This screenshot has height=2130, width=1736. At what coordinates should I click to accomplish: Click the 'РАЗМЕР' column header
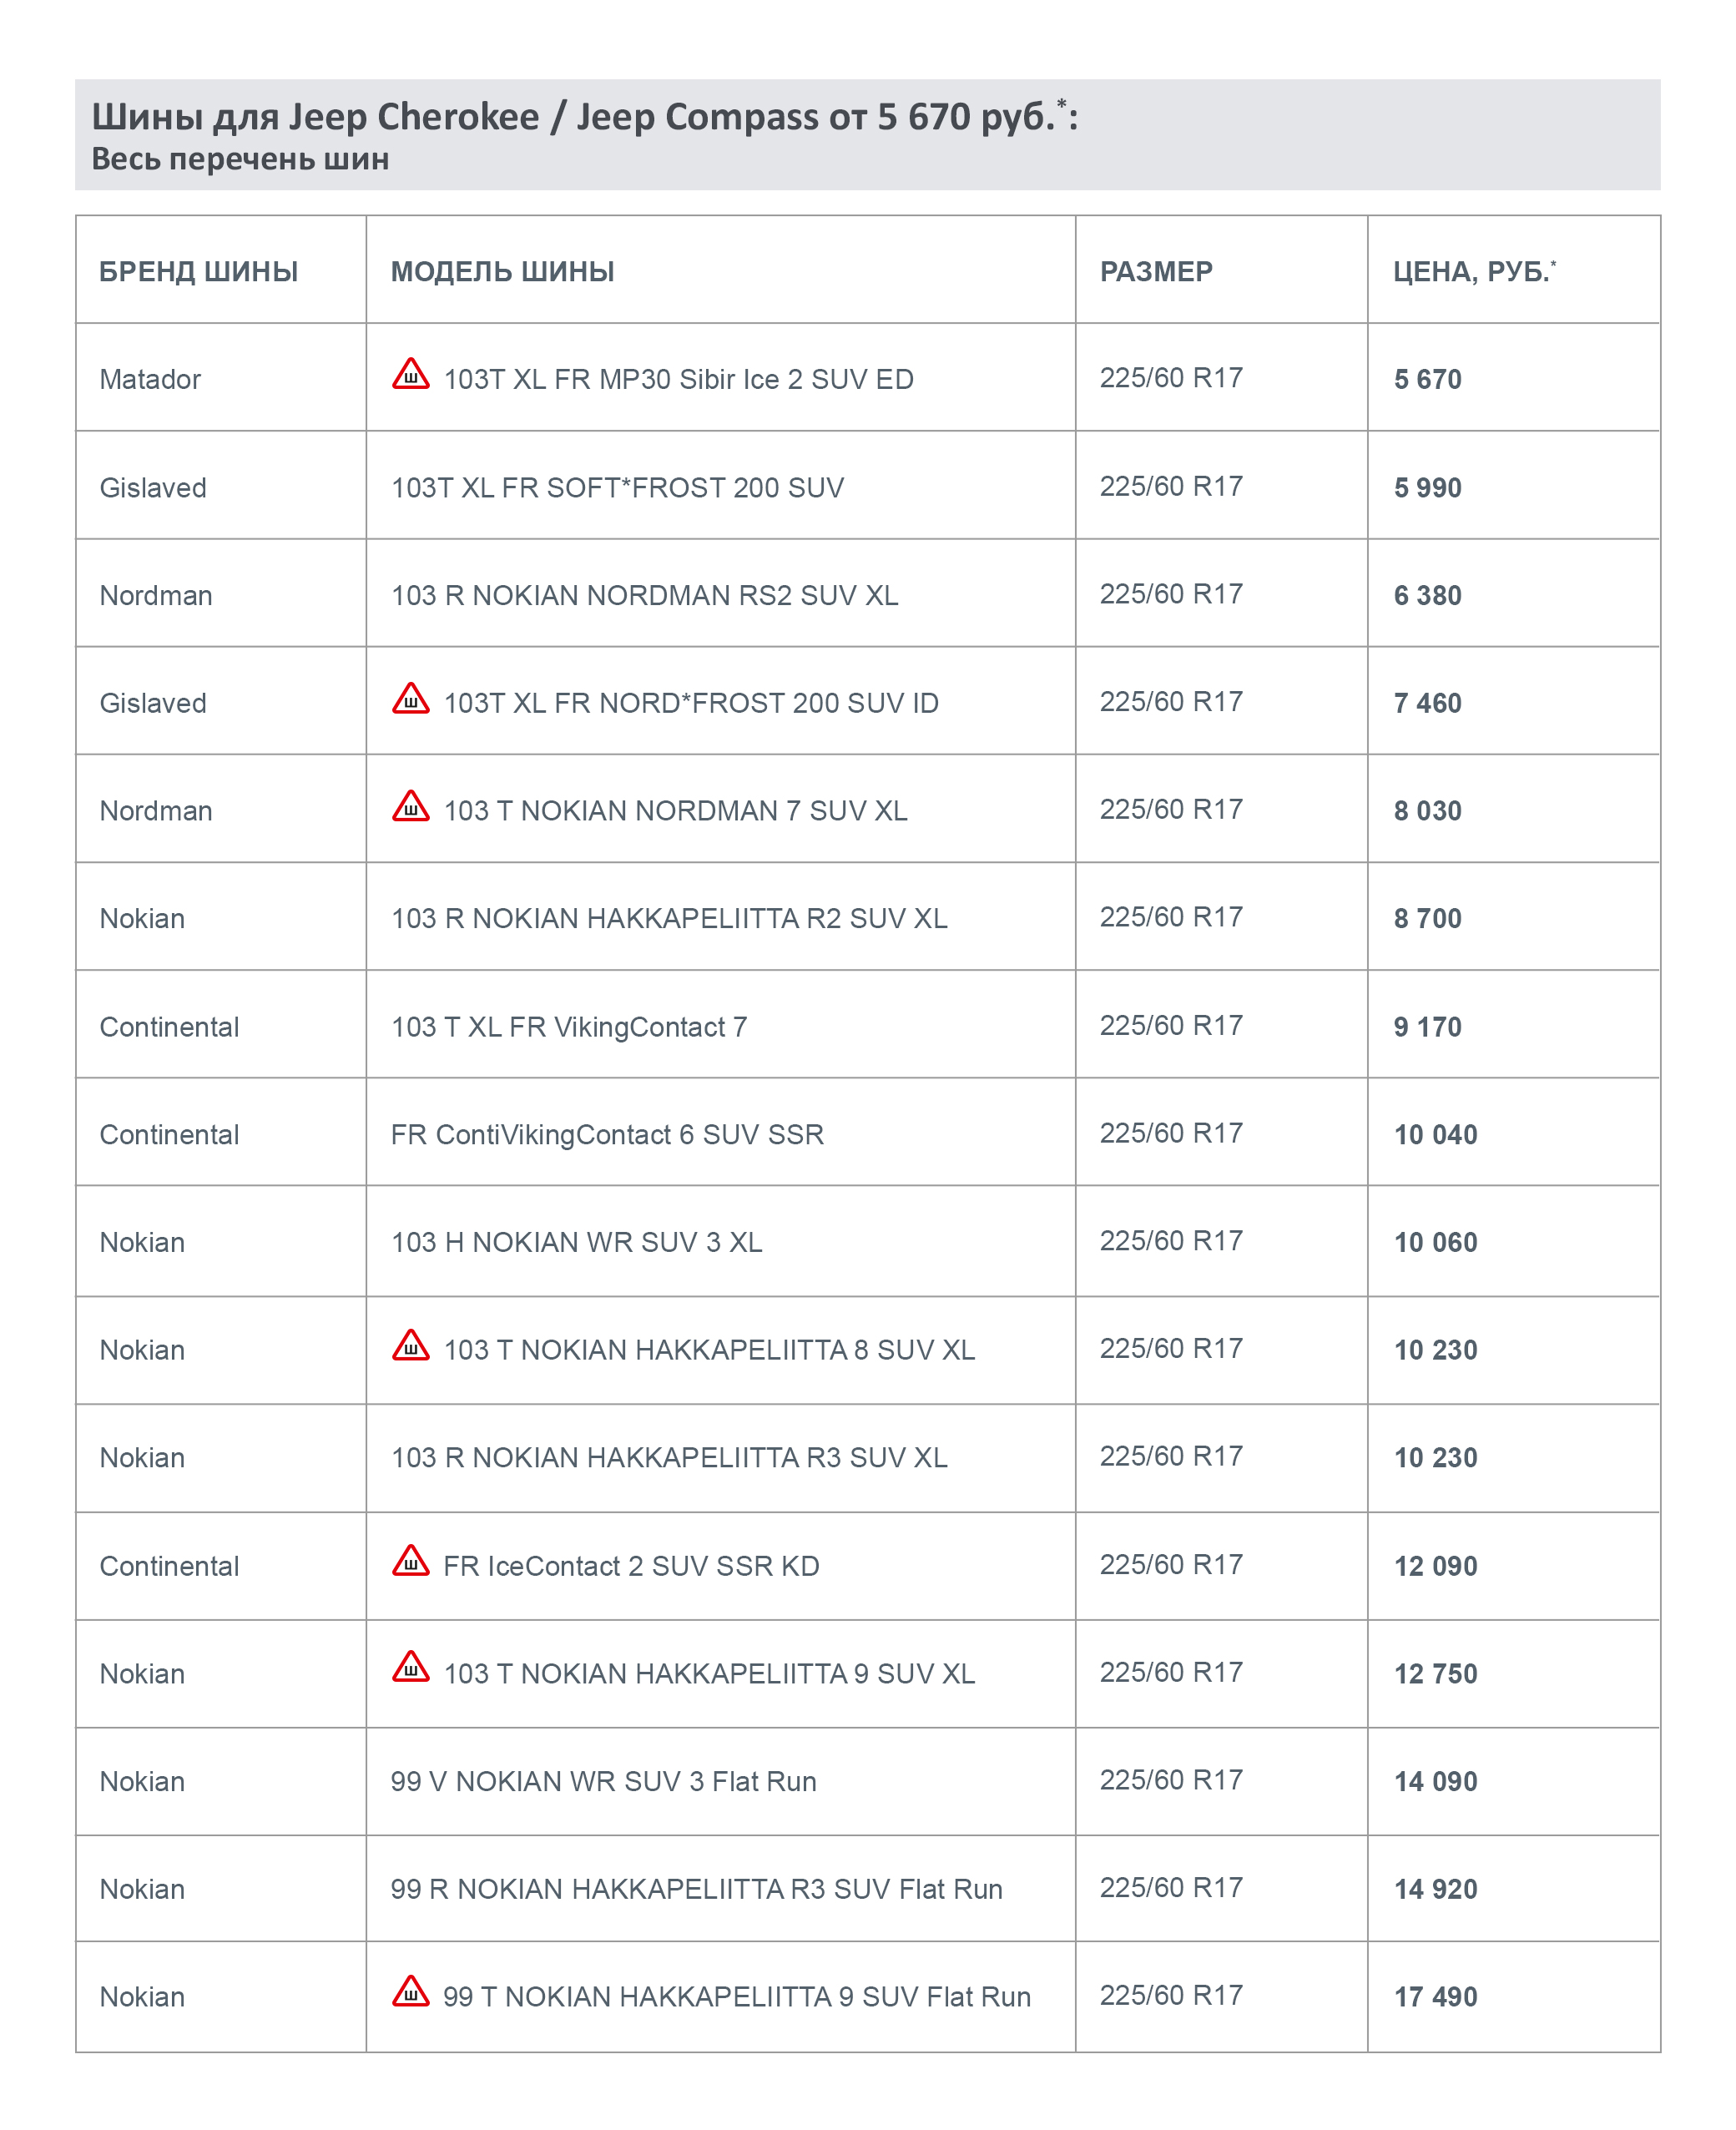tap(1156, 272)
